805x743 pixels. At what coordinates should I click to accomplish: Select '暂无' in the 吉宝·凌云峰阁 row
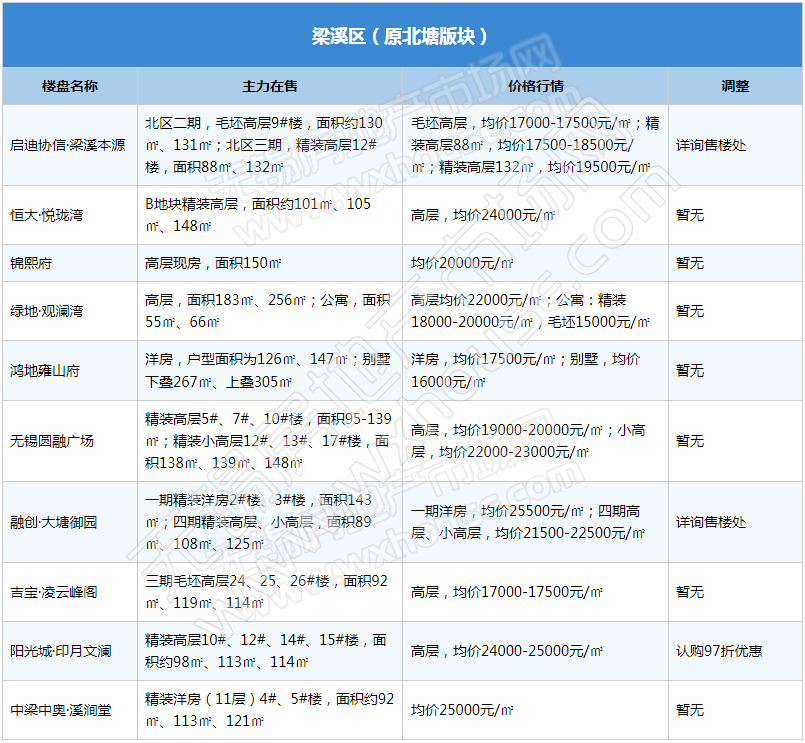pos(690,592)
